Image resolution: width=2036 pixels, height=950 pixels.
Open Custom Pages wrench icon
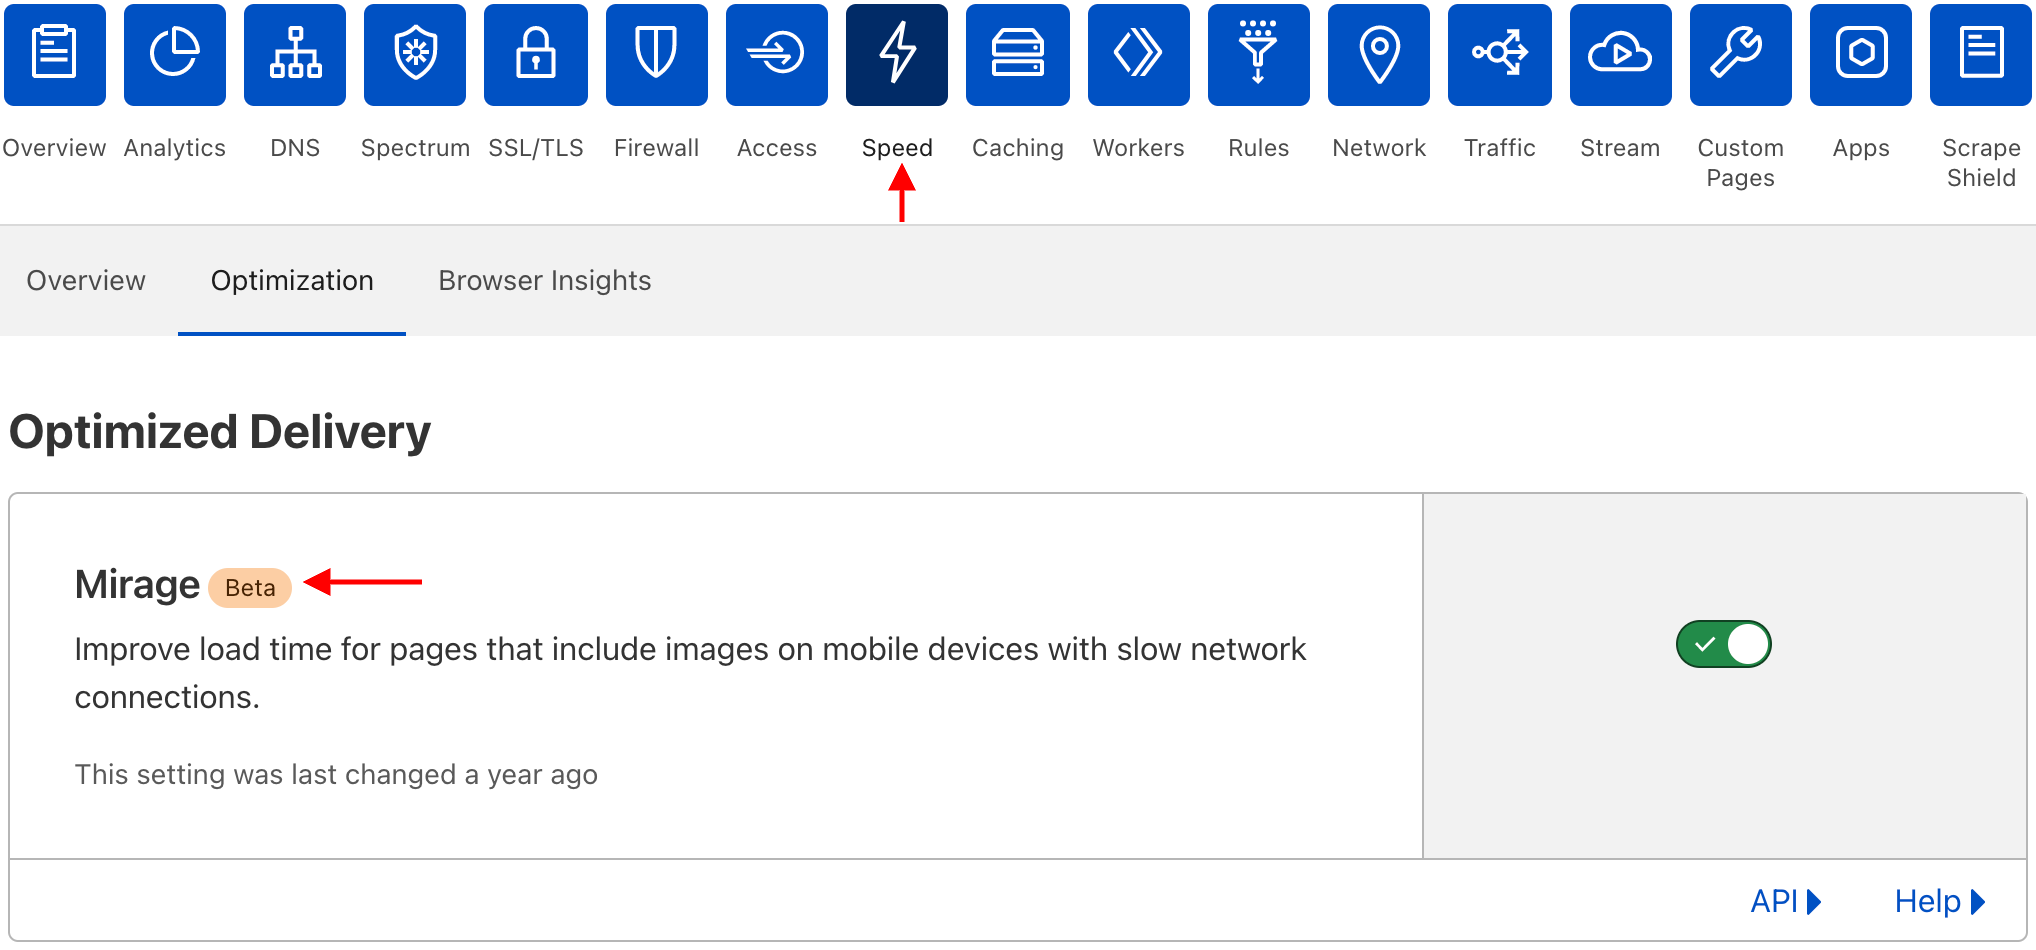[1740, 55]
